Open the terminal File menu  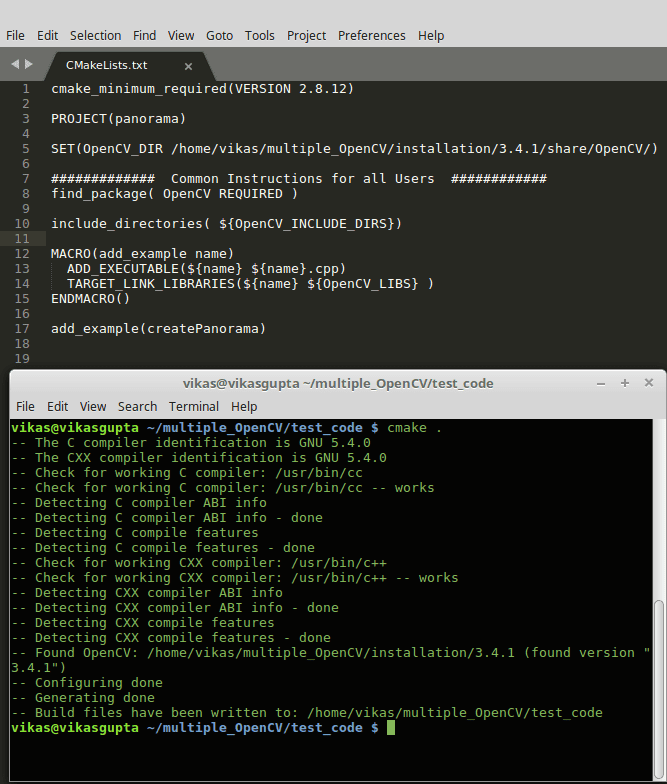click(x=26, y=406)
